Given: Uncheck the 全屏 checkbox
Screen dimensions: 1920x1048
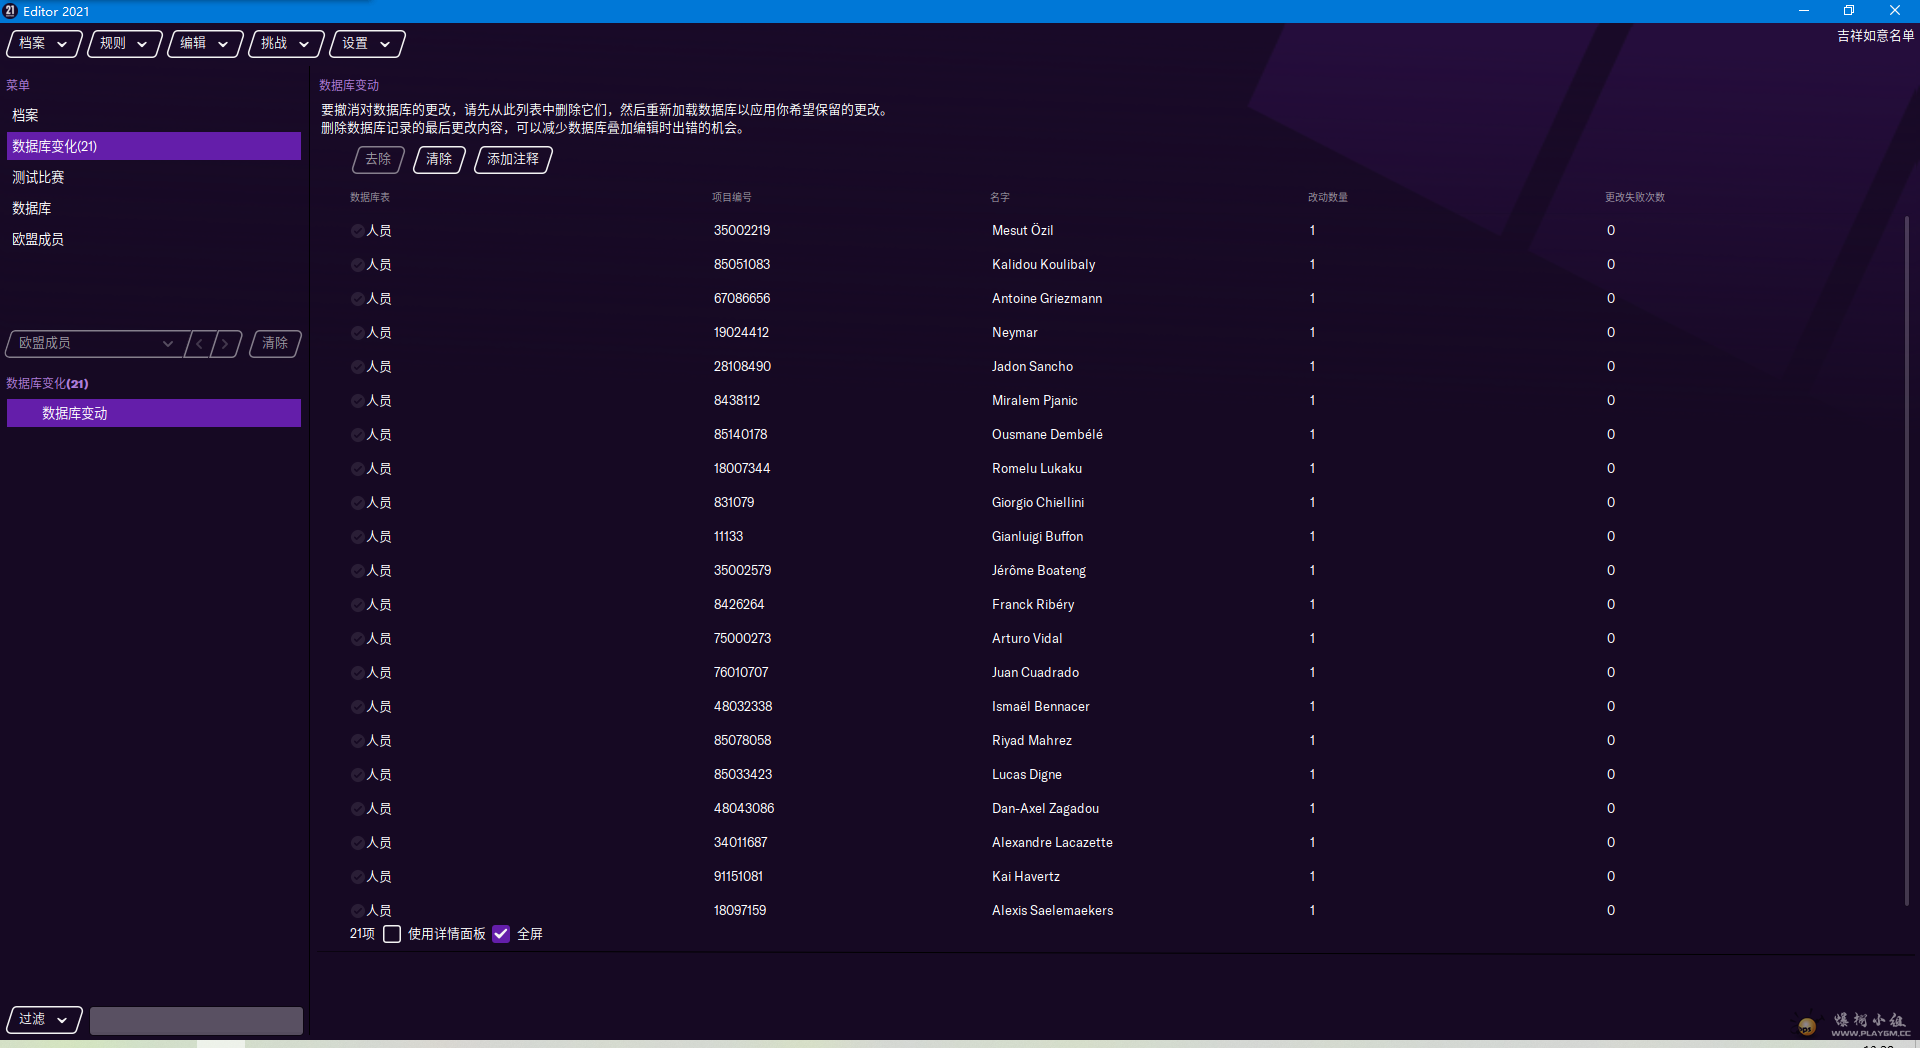Looking at the screenshot, I should coord(501,934).
